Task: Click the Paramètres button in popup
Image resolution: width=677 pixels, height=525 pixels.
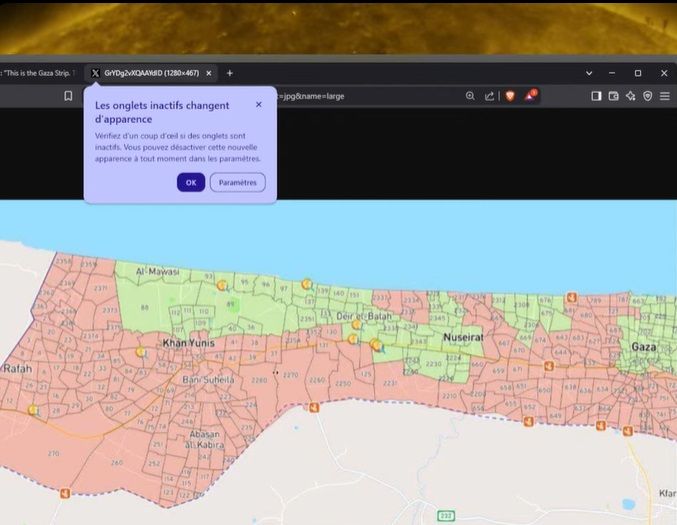Action: [237, 182]
